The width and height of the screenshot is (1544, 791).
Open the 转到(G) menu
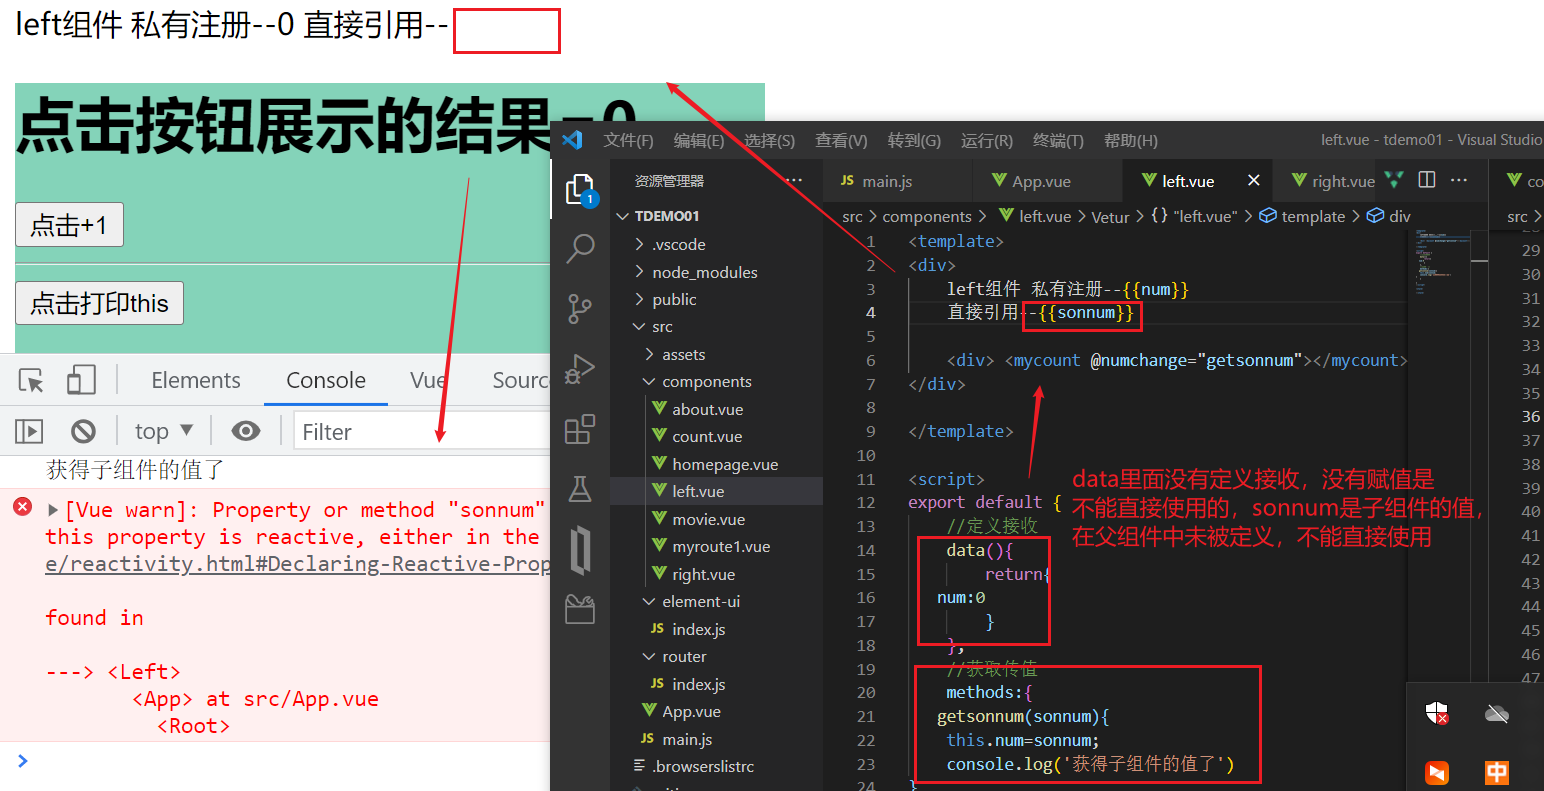[914, 140]
